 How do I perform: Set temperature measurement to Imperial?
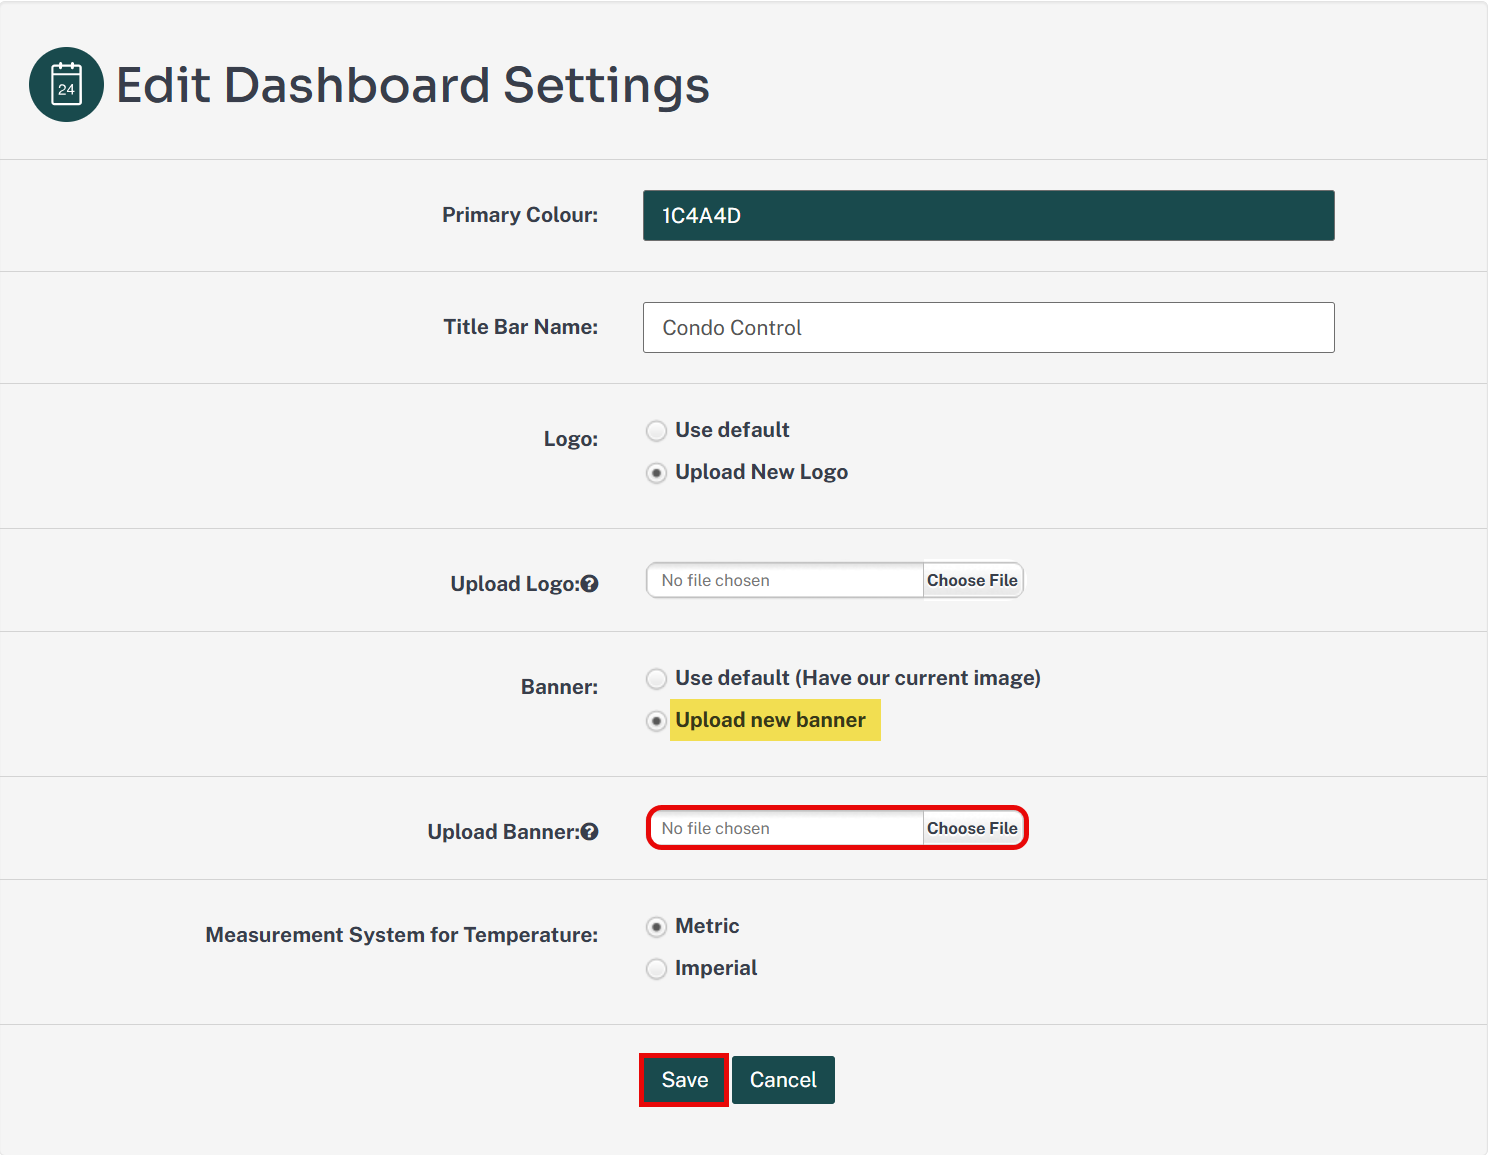click(x=656, y=969)
